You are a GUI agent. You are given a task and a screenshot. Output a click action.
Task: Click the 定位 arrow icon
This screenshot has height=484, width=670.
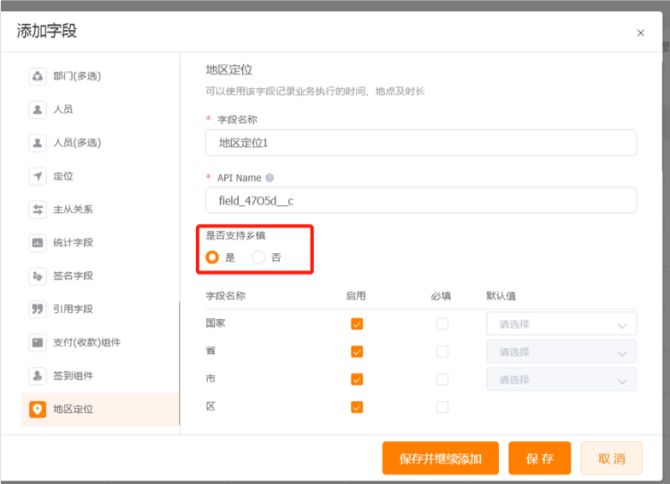37,176
